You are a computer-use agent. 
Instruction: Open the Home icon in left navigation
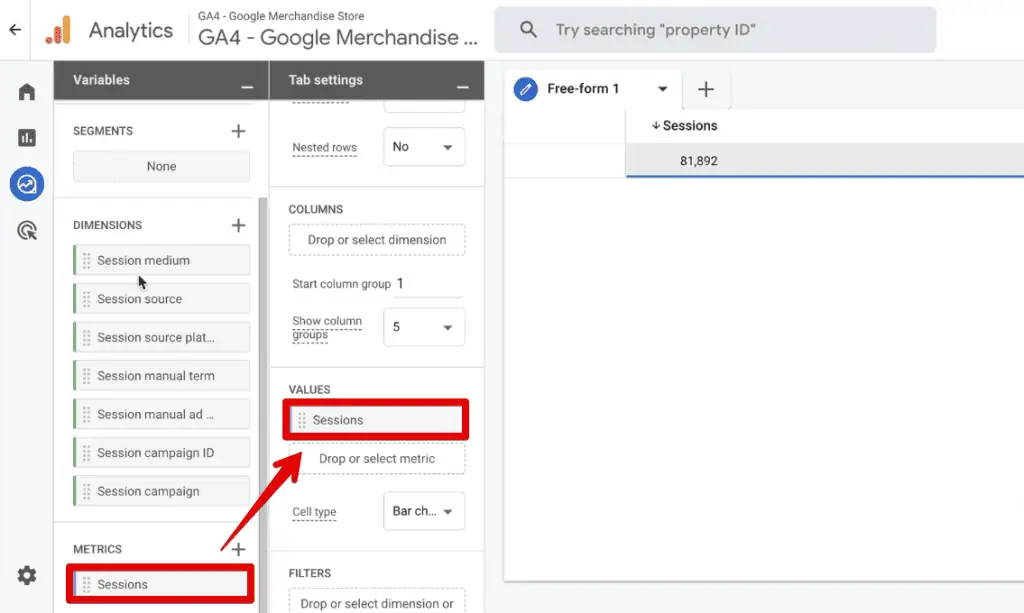26,90
